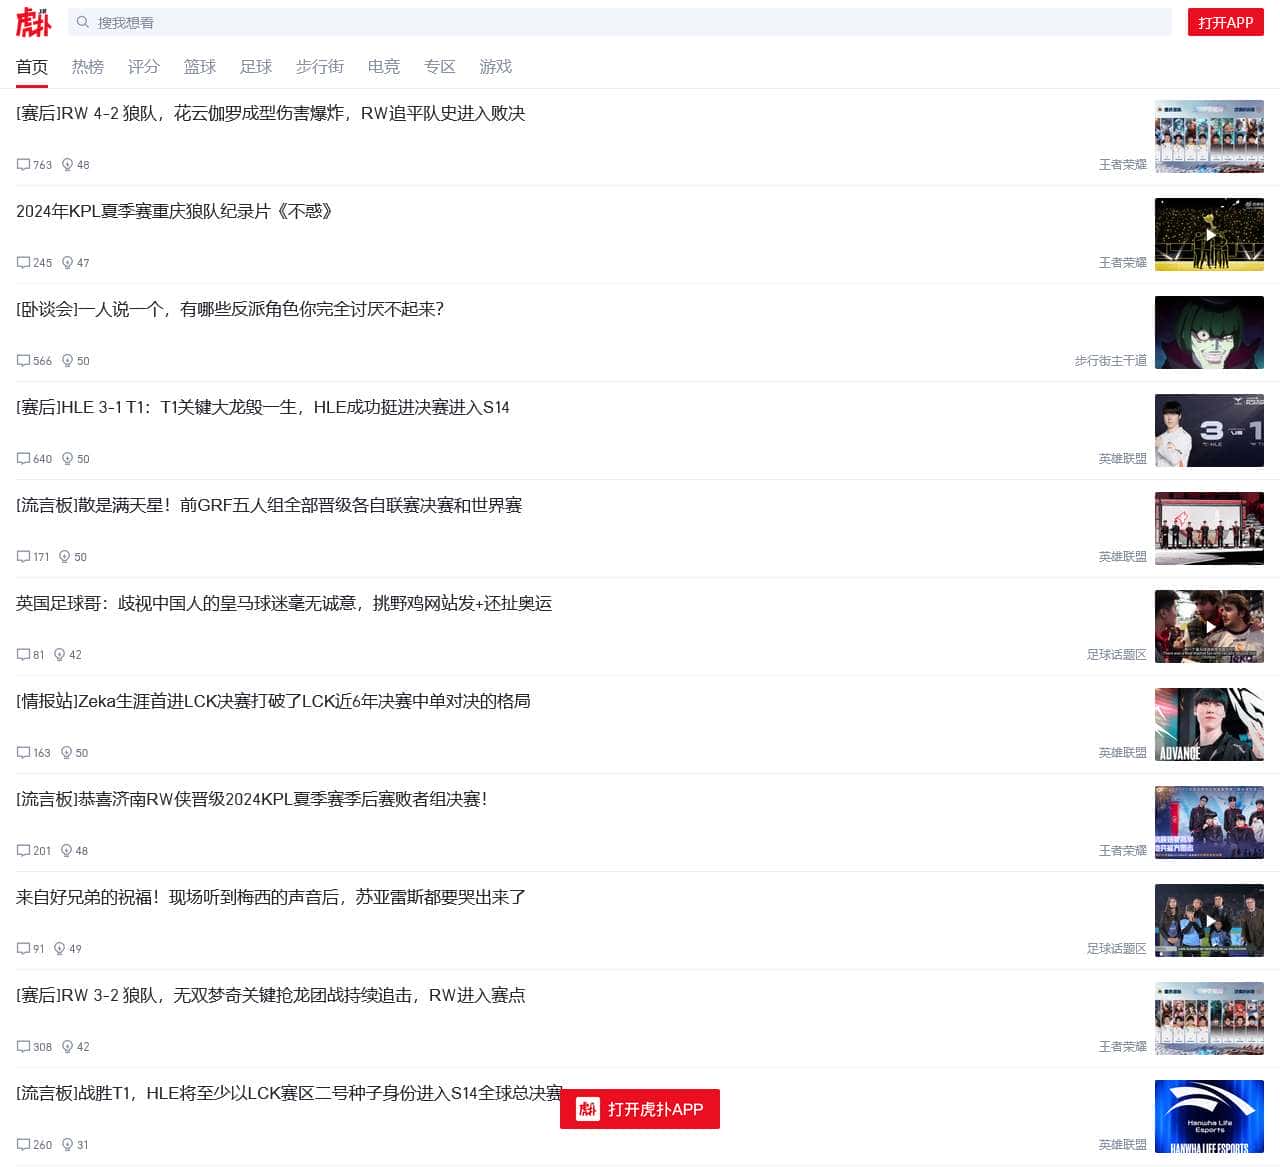Open thumbnail of RW 4-2 狼队 post
Image resolution: width=1280 pixels, height=1167 pixels.
pos(1209,136)
